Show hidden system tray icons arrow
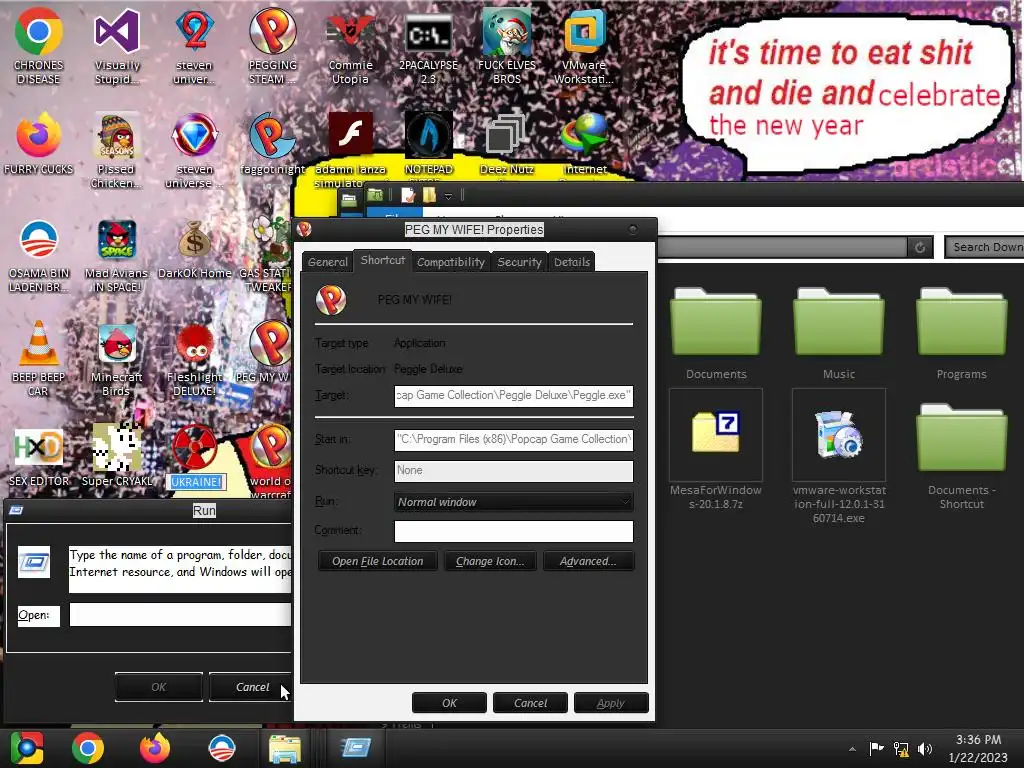 pos(852,749)
